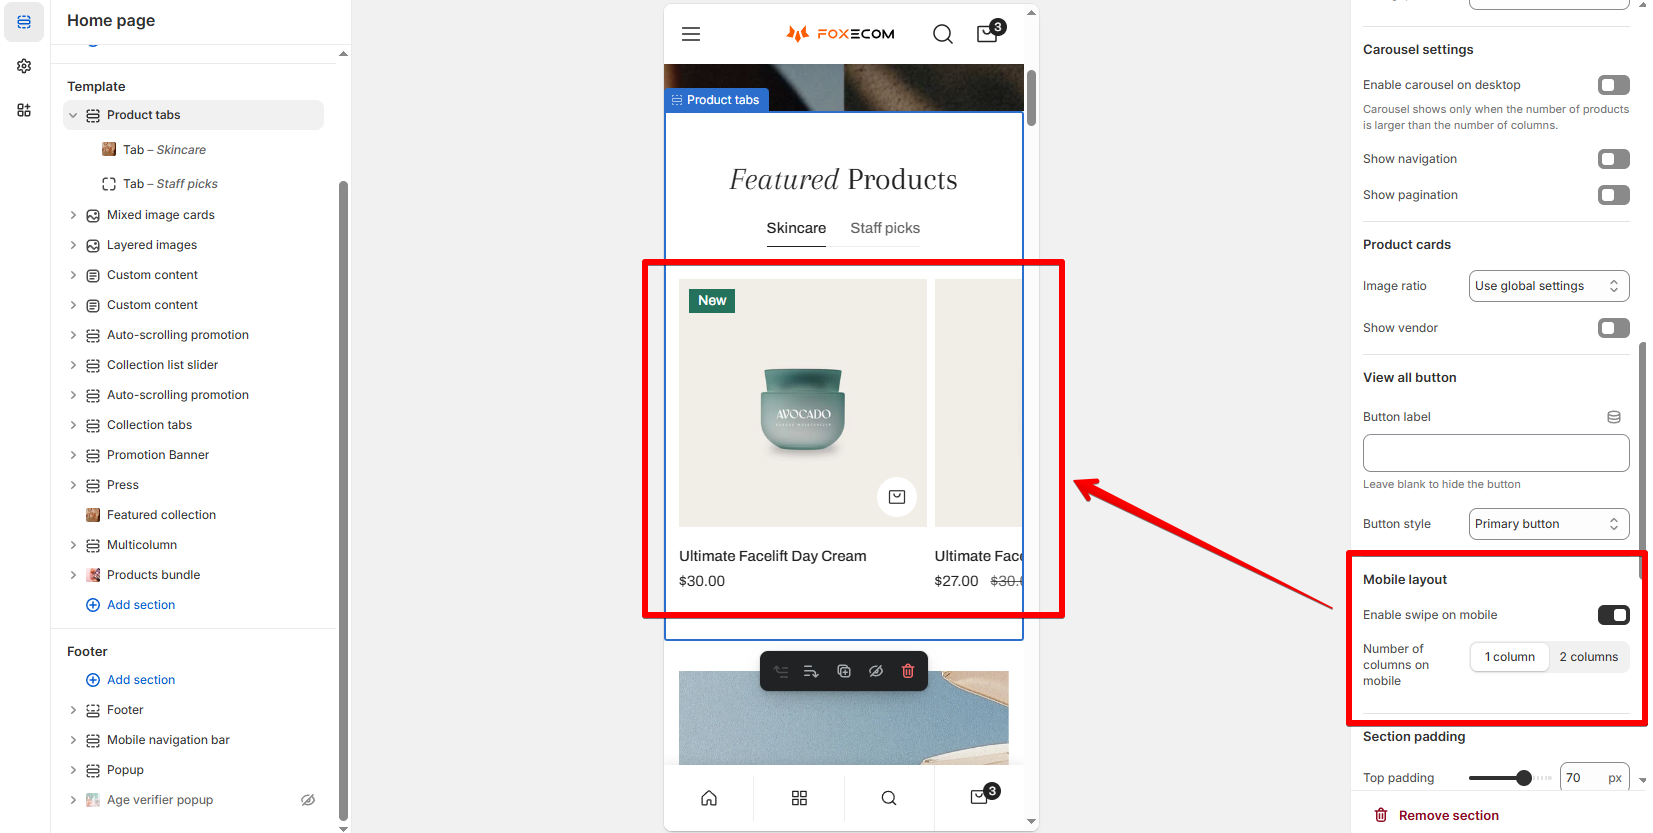This screenshot has width=1653, height=833.
Task: Click the red trash icon in floating toolbar
Action: (908, 671)
